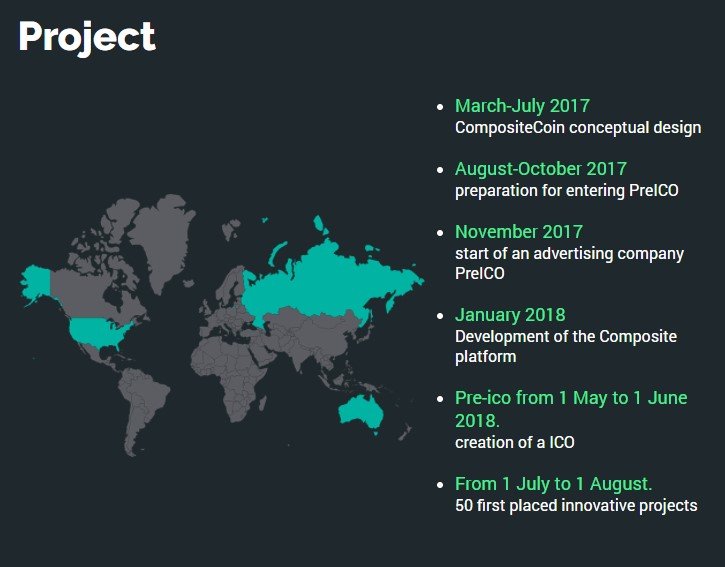Click highlighted Australia on the world map
Viewport: 725px width, 567px height.
360,411
